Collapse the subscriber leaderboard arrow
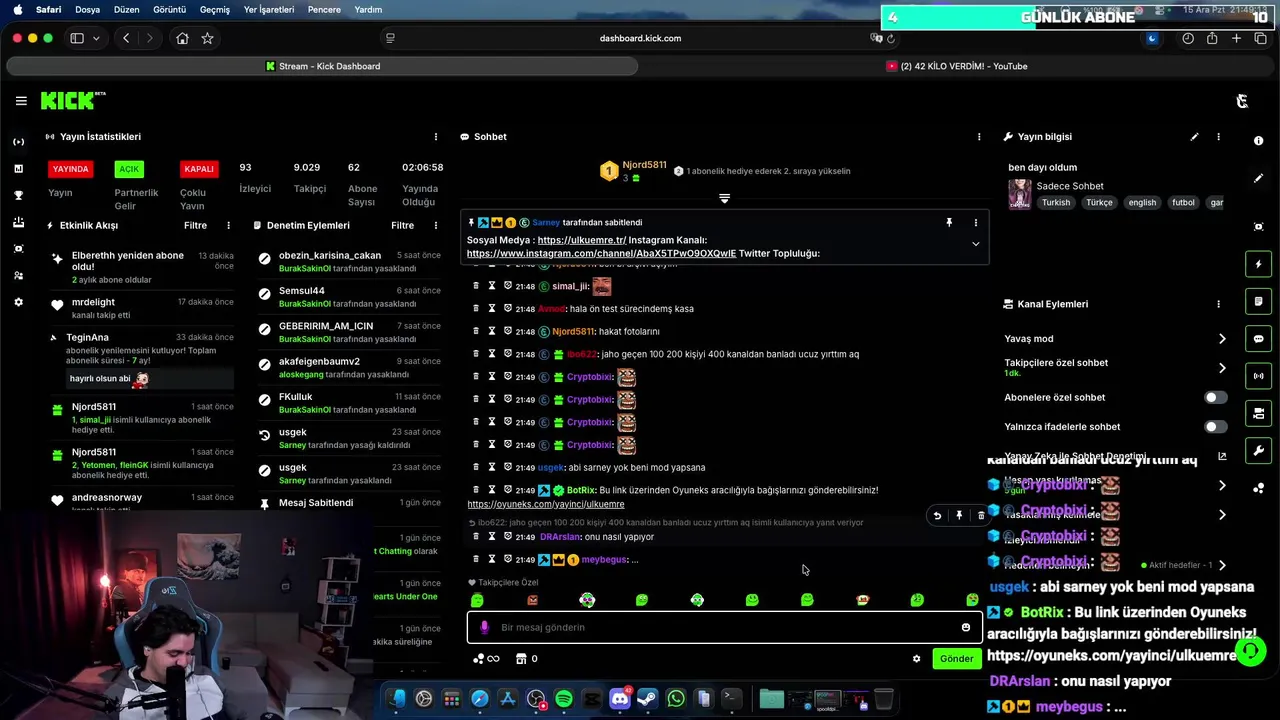Screen dimensions: 1280x720 point(724,199)
